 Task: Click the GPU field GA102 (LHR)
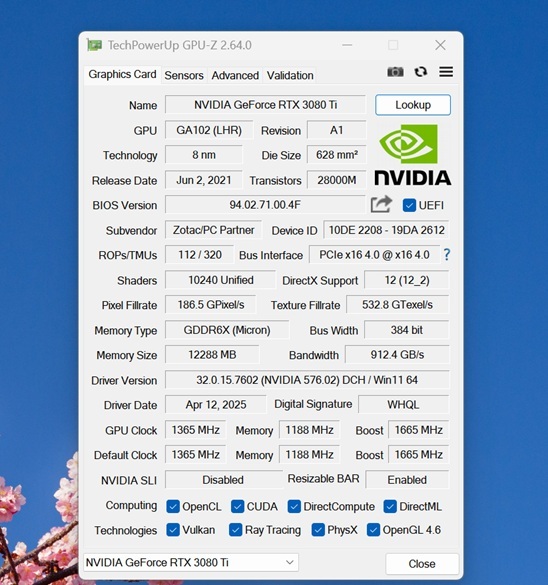pyautogui.click(x=209, y=130)
